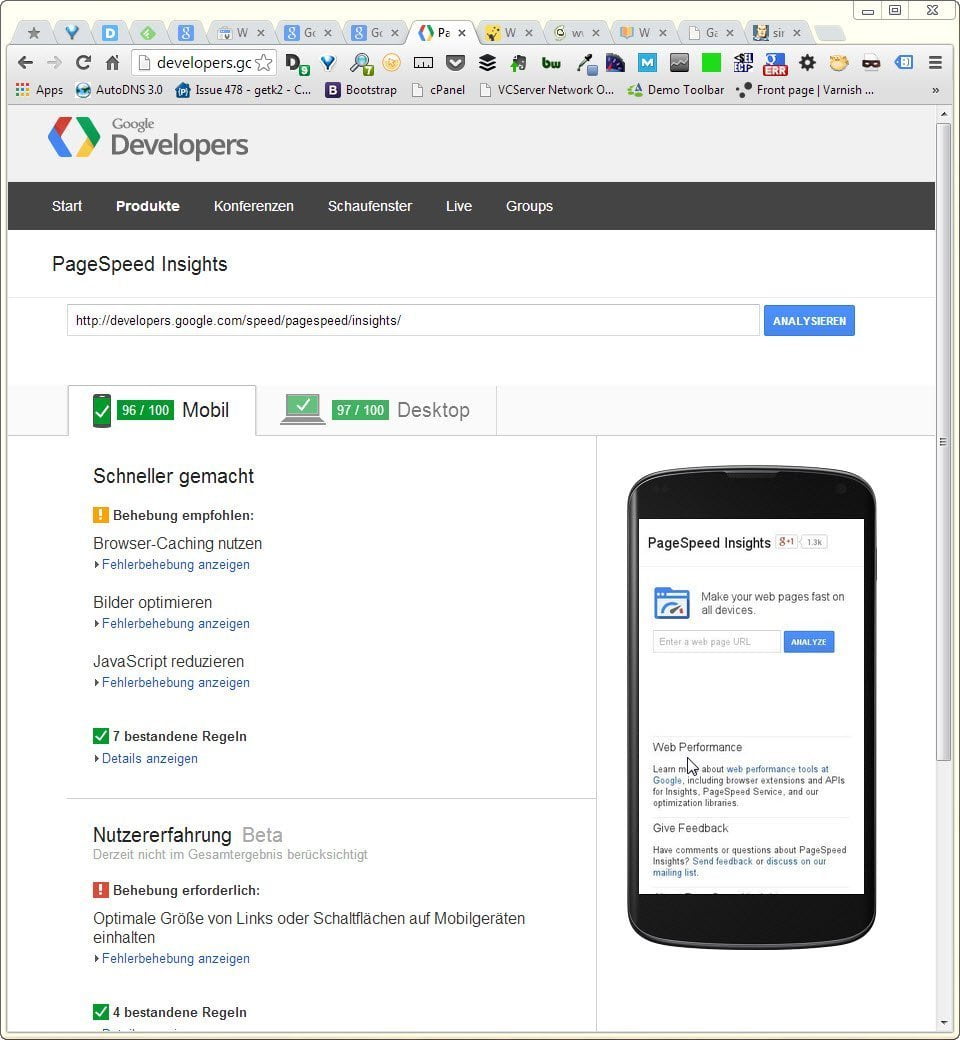Image resolution: width=960 pixels, height=1040 pixels.
Task: Click the g+1 button in phone preview
Action: click(x=786, y=542)
